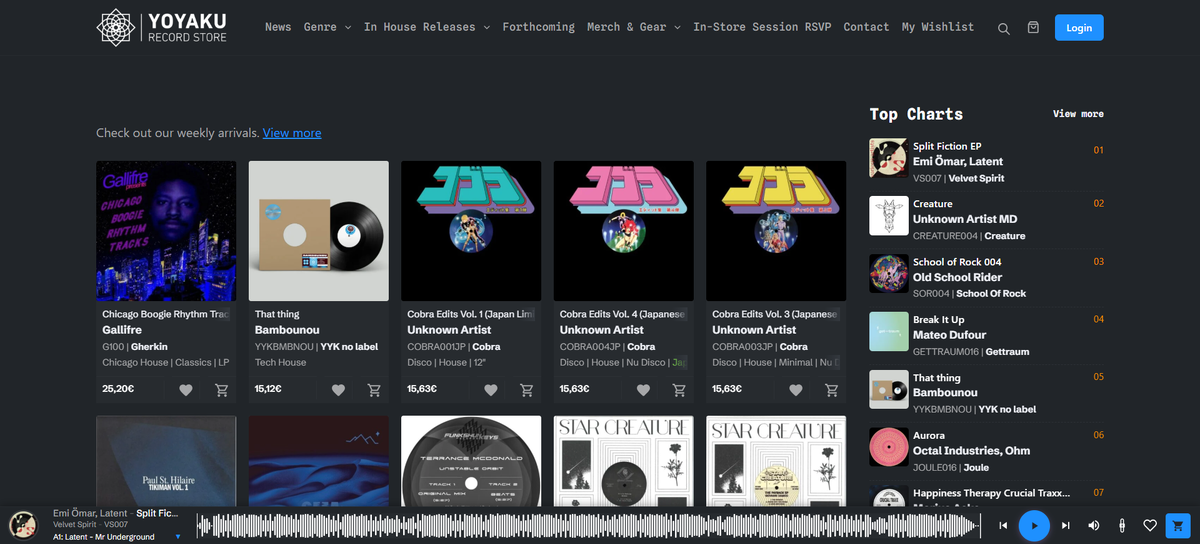Wishlist the playing track with heart
This screenshot has width=1200, height=544.
[x=1150, y=525]
